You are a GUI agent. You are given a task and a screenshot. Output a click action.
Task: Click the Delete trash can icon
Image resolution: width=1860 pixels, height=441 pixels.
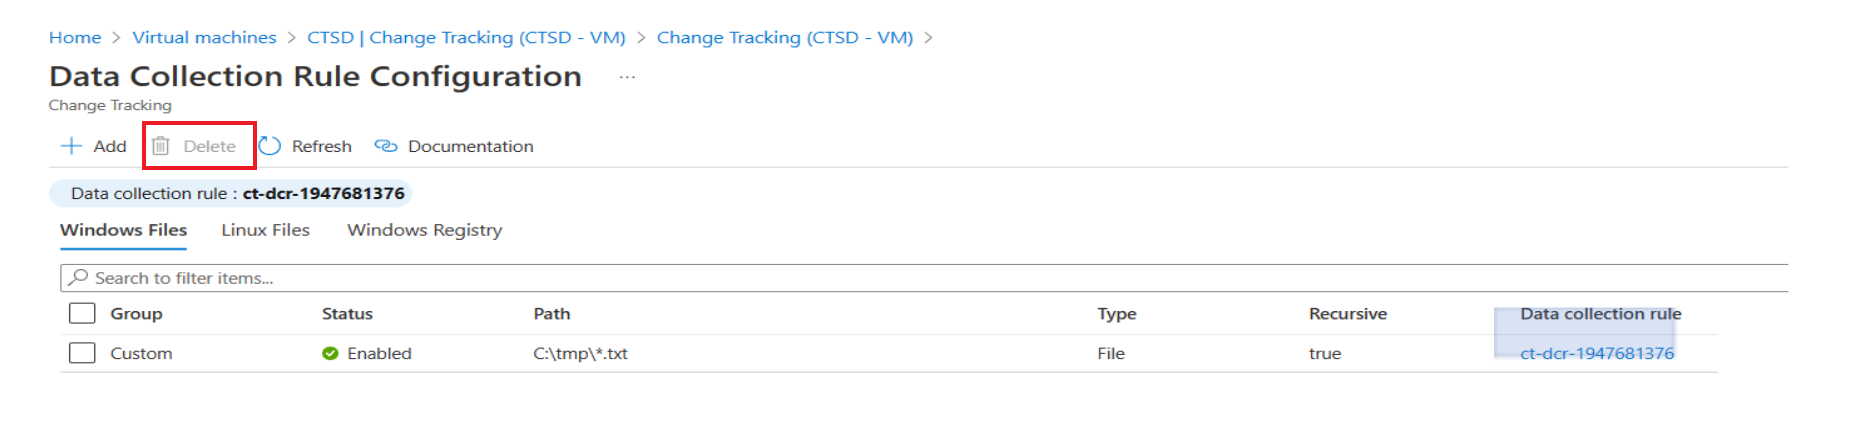point(161,146)
